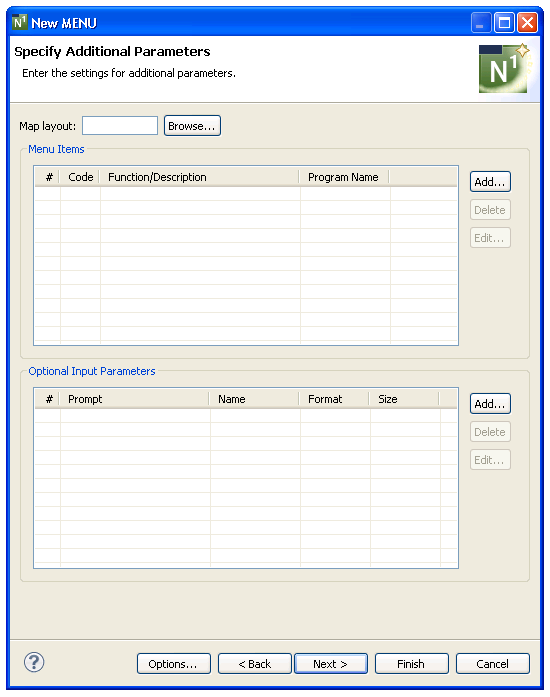This screenshot has height=697, width=550.
Task: Minimize the New MENU window
Action: click(x=481, y=22)
